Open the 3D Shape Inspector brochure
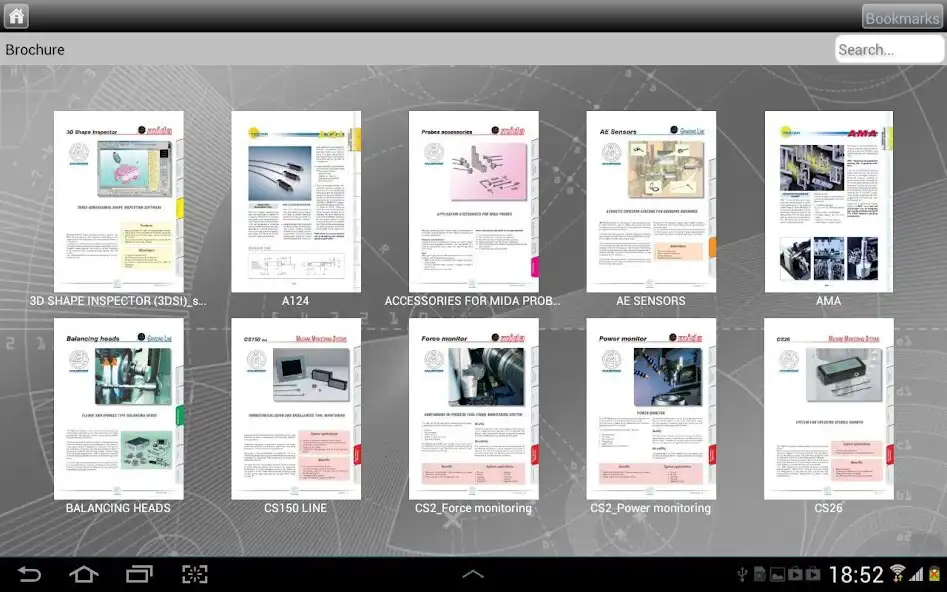947x592 pixels. (119, 197)
